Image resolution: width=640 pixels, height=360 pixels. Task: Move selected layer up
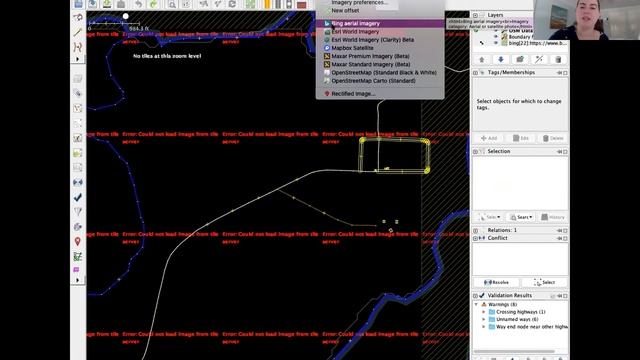pos(482,60)
